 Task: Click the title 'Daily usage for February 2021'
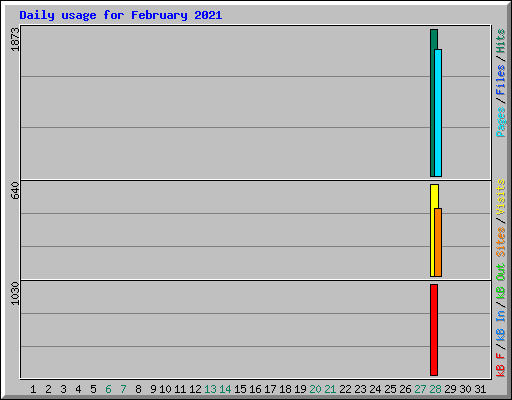point(121,16)
